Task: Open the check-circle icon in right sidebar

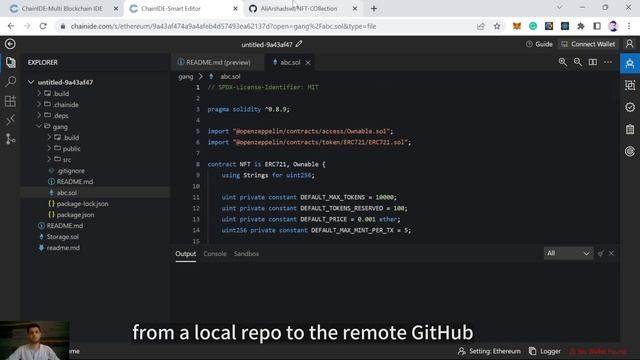Action: [x=630, y=107]
